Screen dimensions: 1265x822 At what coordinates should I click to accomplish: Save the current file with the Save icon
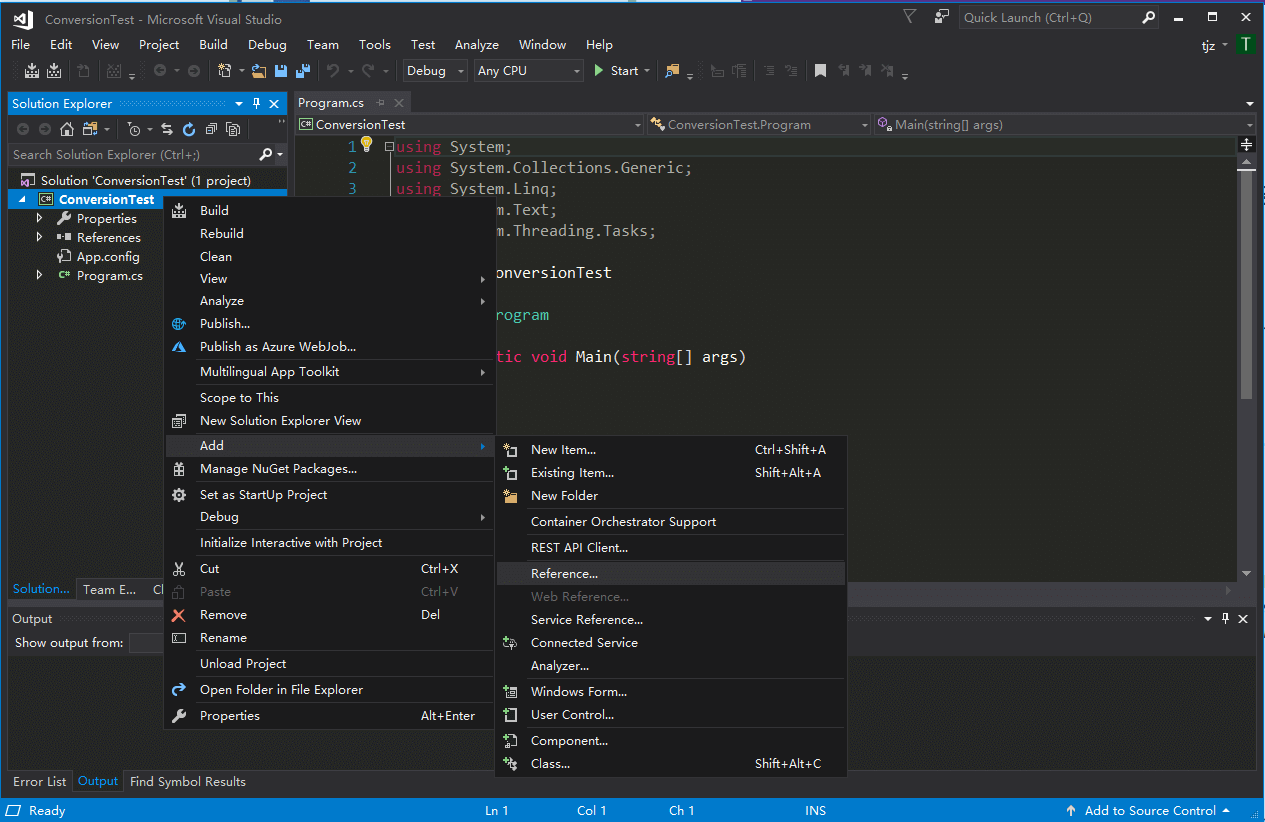(x=281, y=71)
